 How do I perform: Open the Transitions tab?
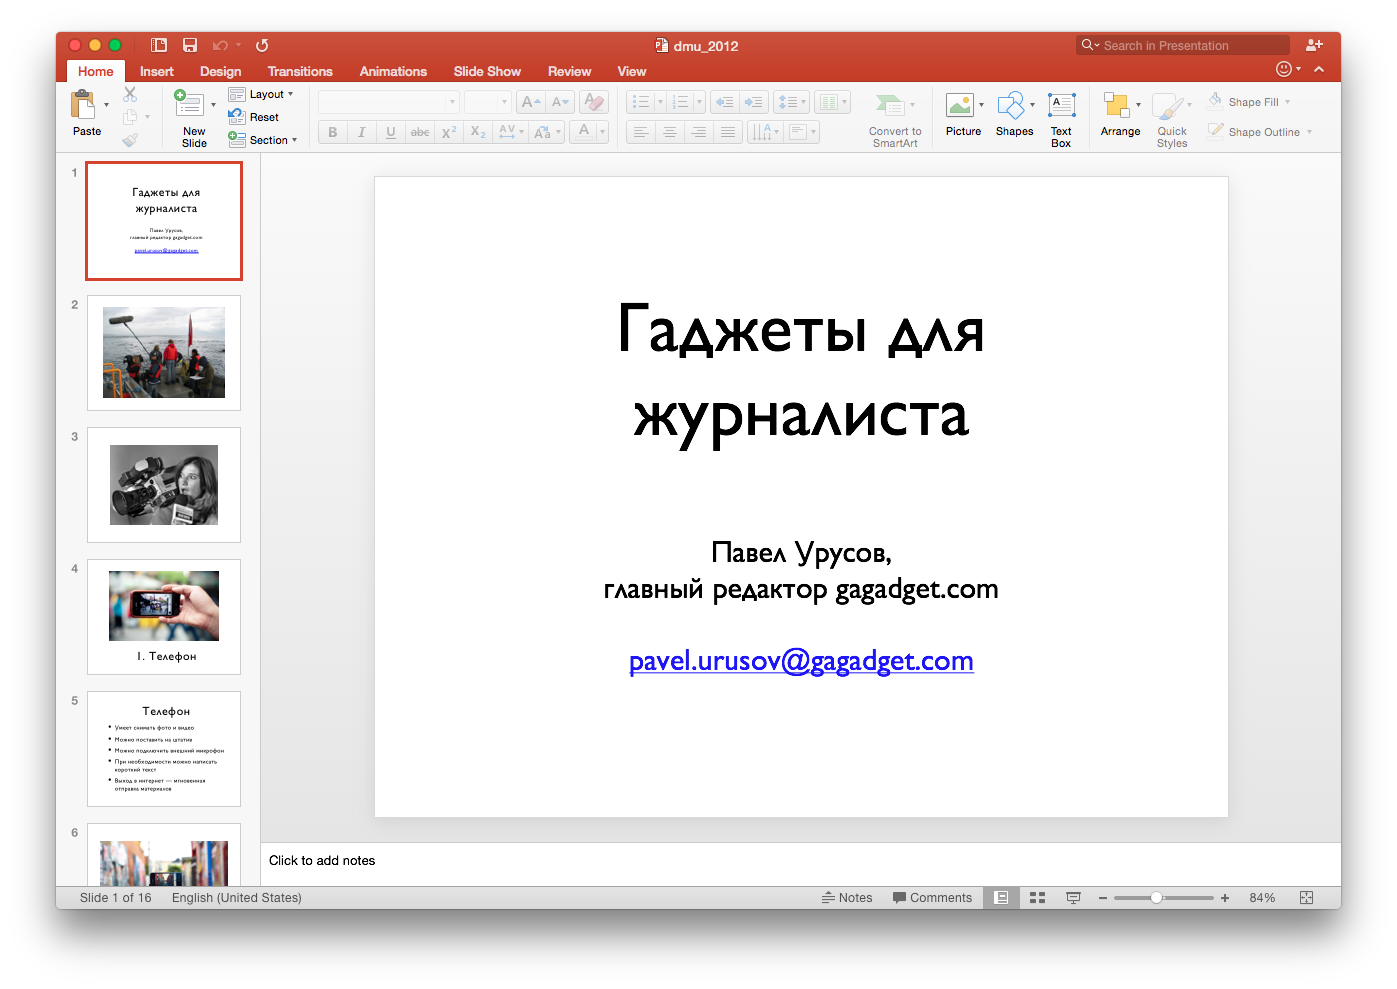(x=300, y=71)
